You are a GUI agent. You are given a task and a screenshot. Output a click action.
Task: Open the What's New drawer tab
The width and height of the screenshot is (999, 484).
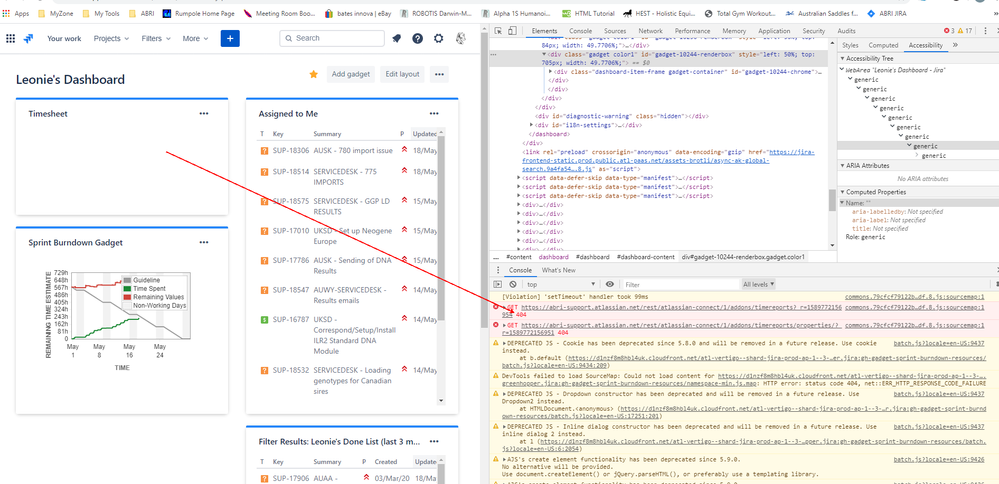559,270
